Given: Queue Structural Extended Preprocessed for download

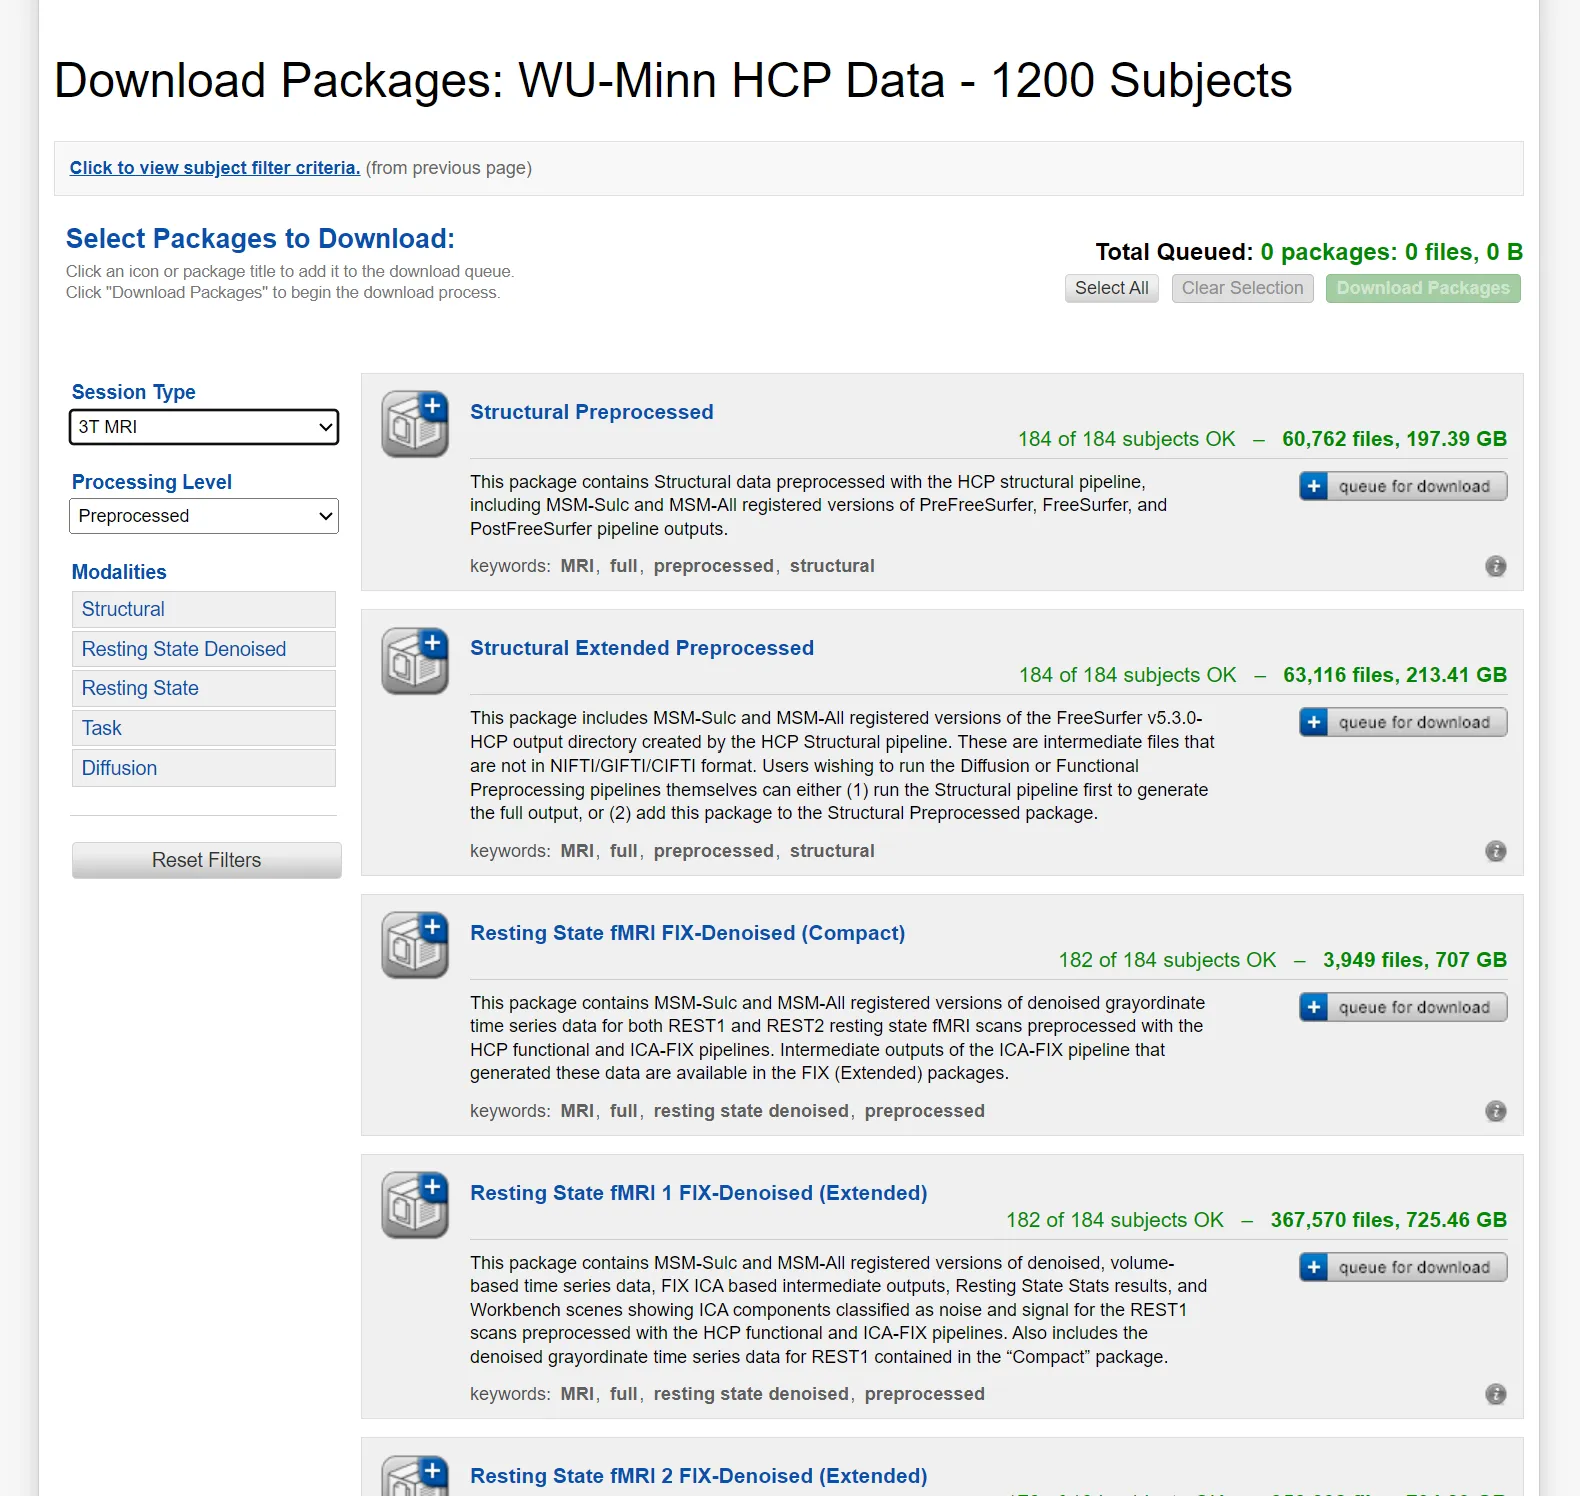Looking at the screenshot, I should (x=1403, y=722).
